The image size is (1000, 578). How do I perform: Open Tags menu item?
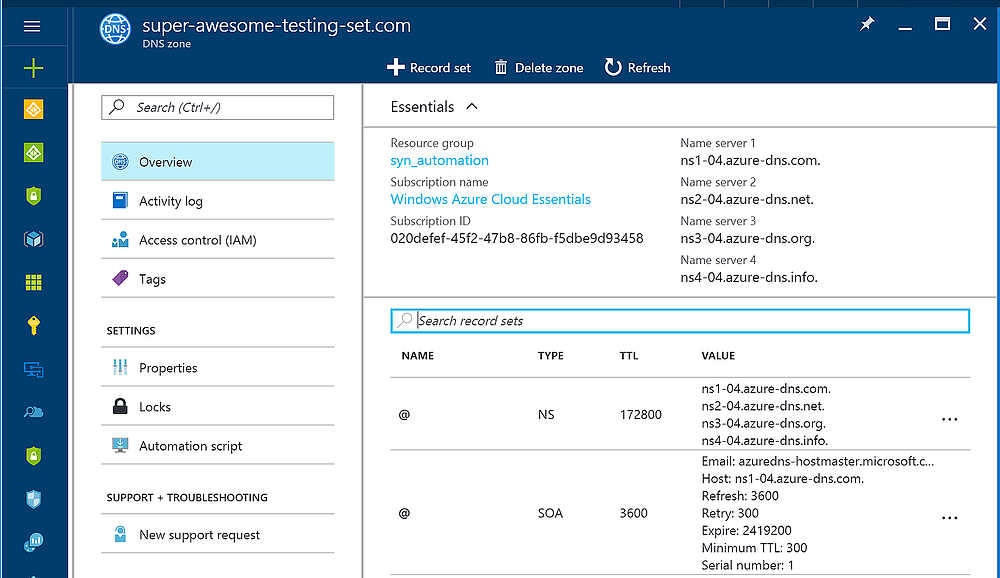217,279
